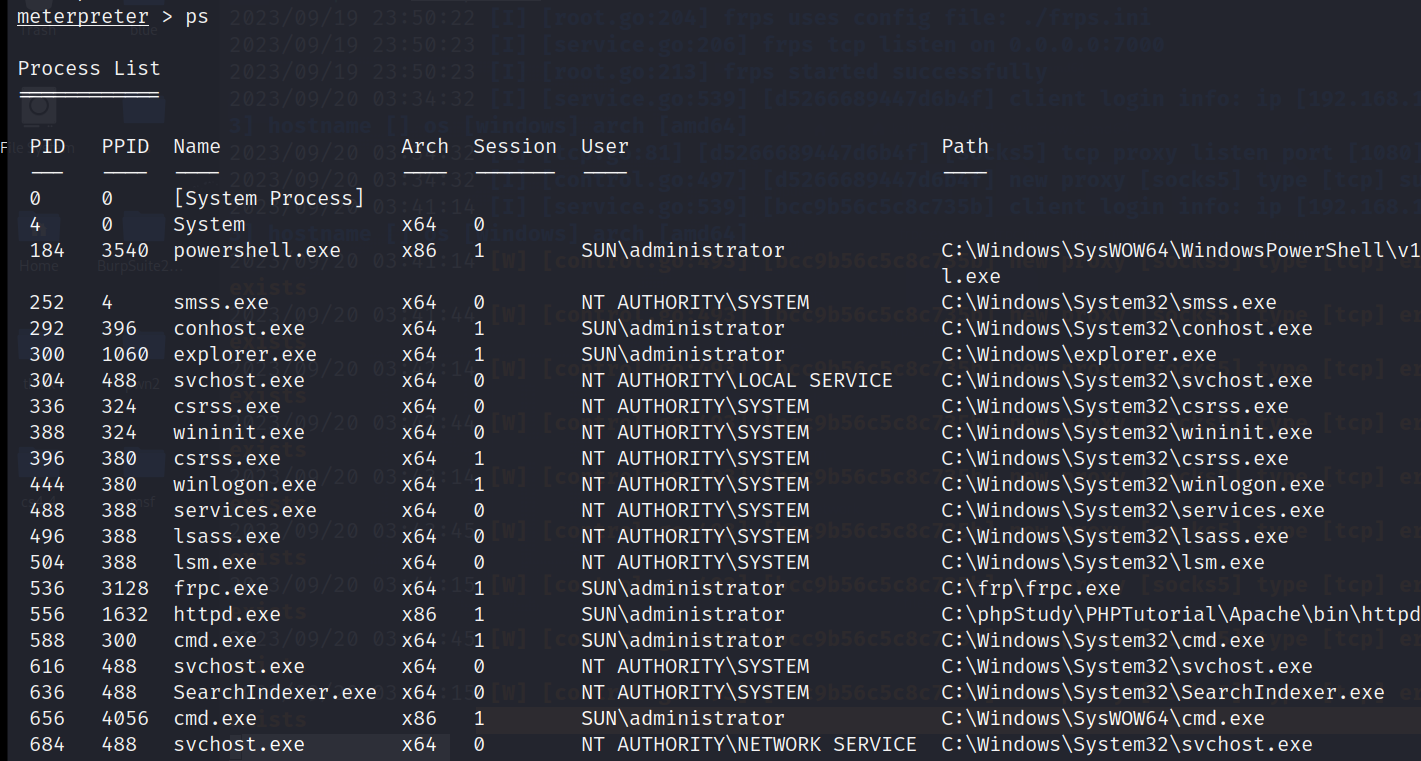The width and height of the screenshot is (1421, 761).
Task: Click the csrss.exe name in PID 336 row
Action: coord(227,406)
